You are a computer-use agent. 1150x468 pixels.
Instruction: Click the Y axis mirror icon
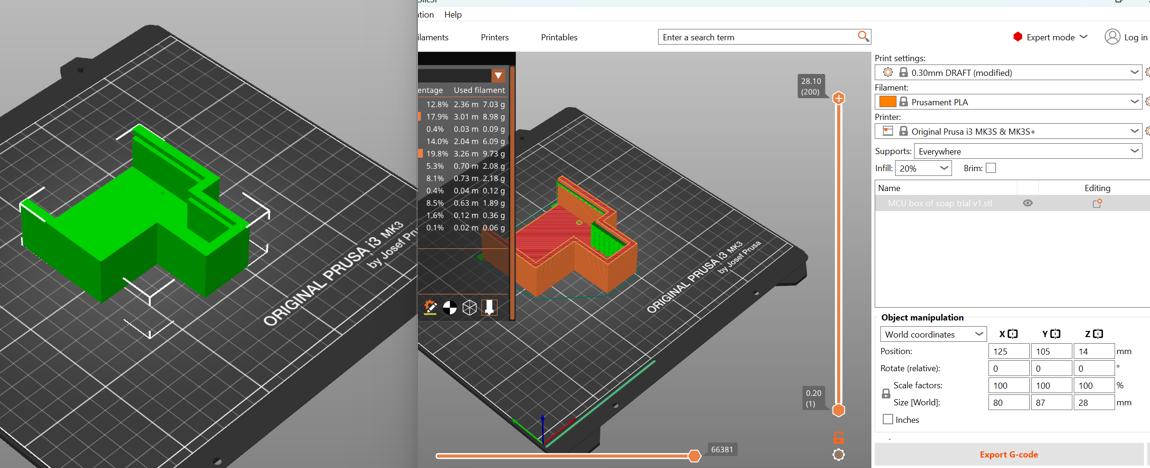click(x=1055, y=334)
